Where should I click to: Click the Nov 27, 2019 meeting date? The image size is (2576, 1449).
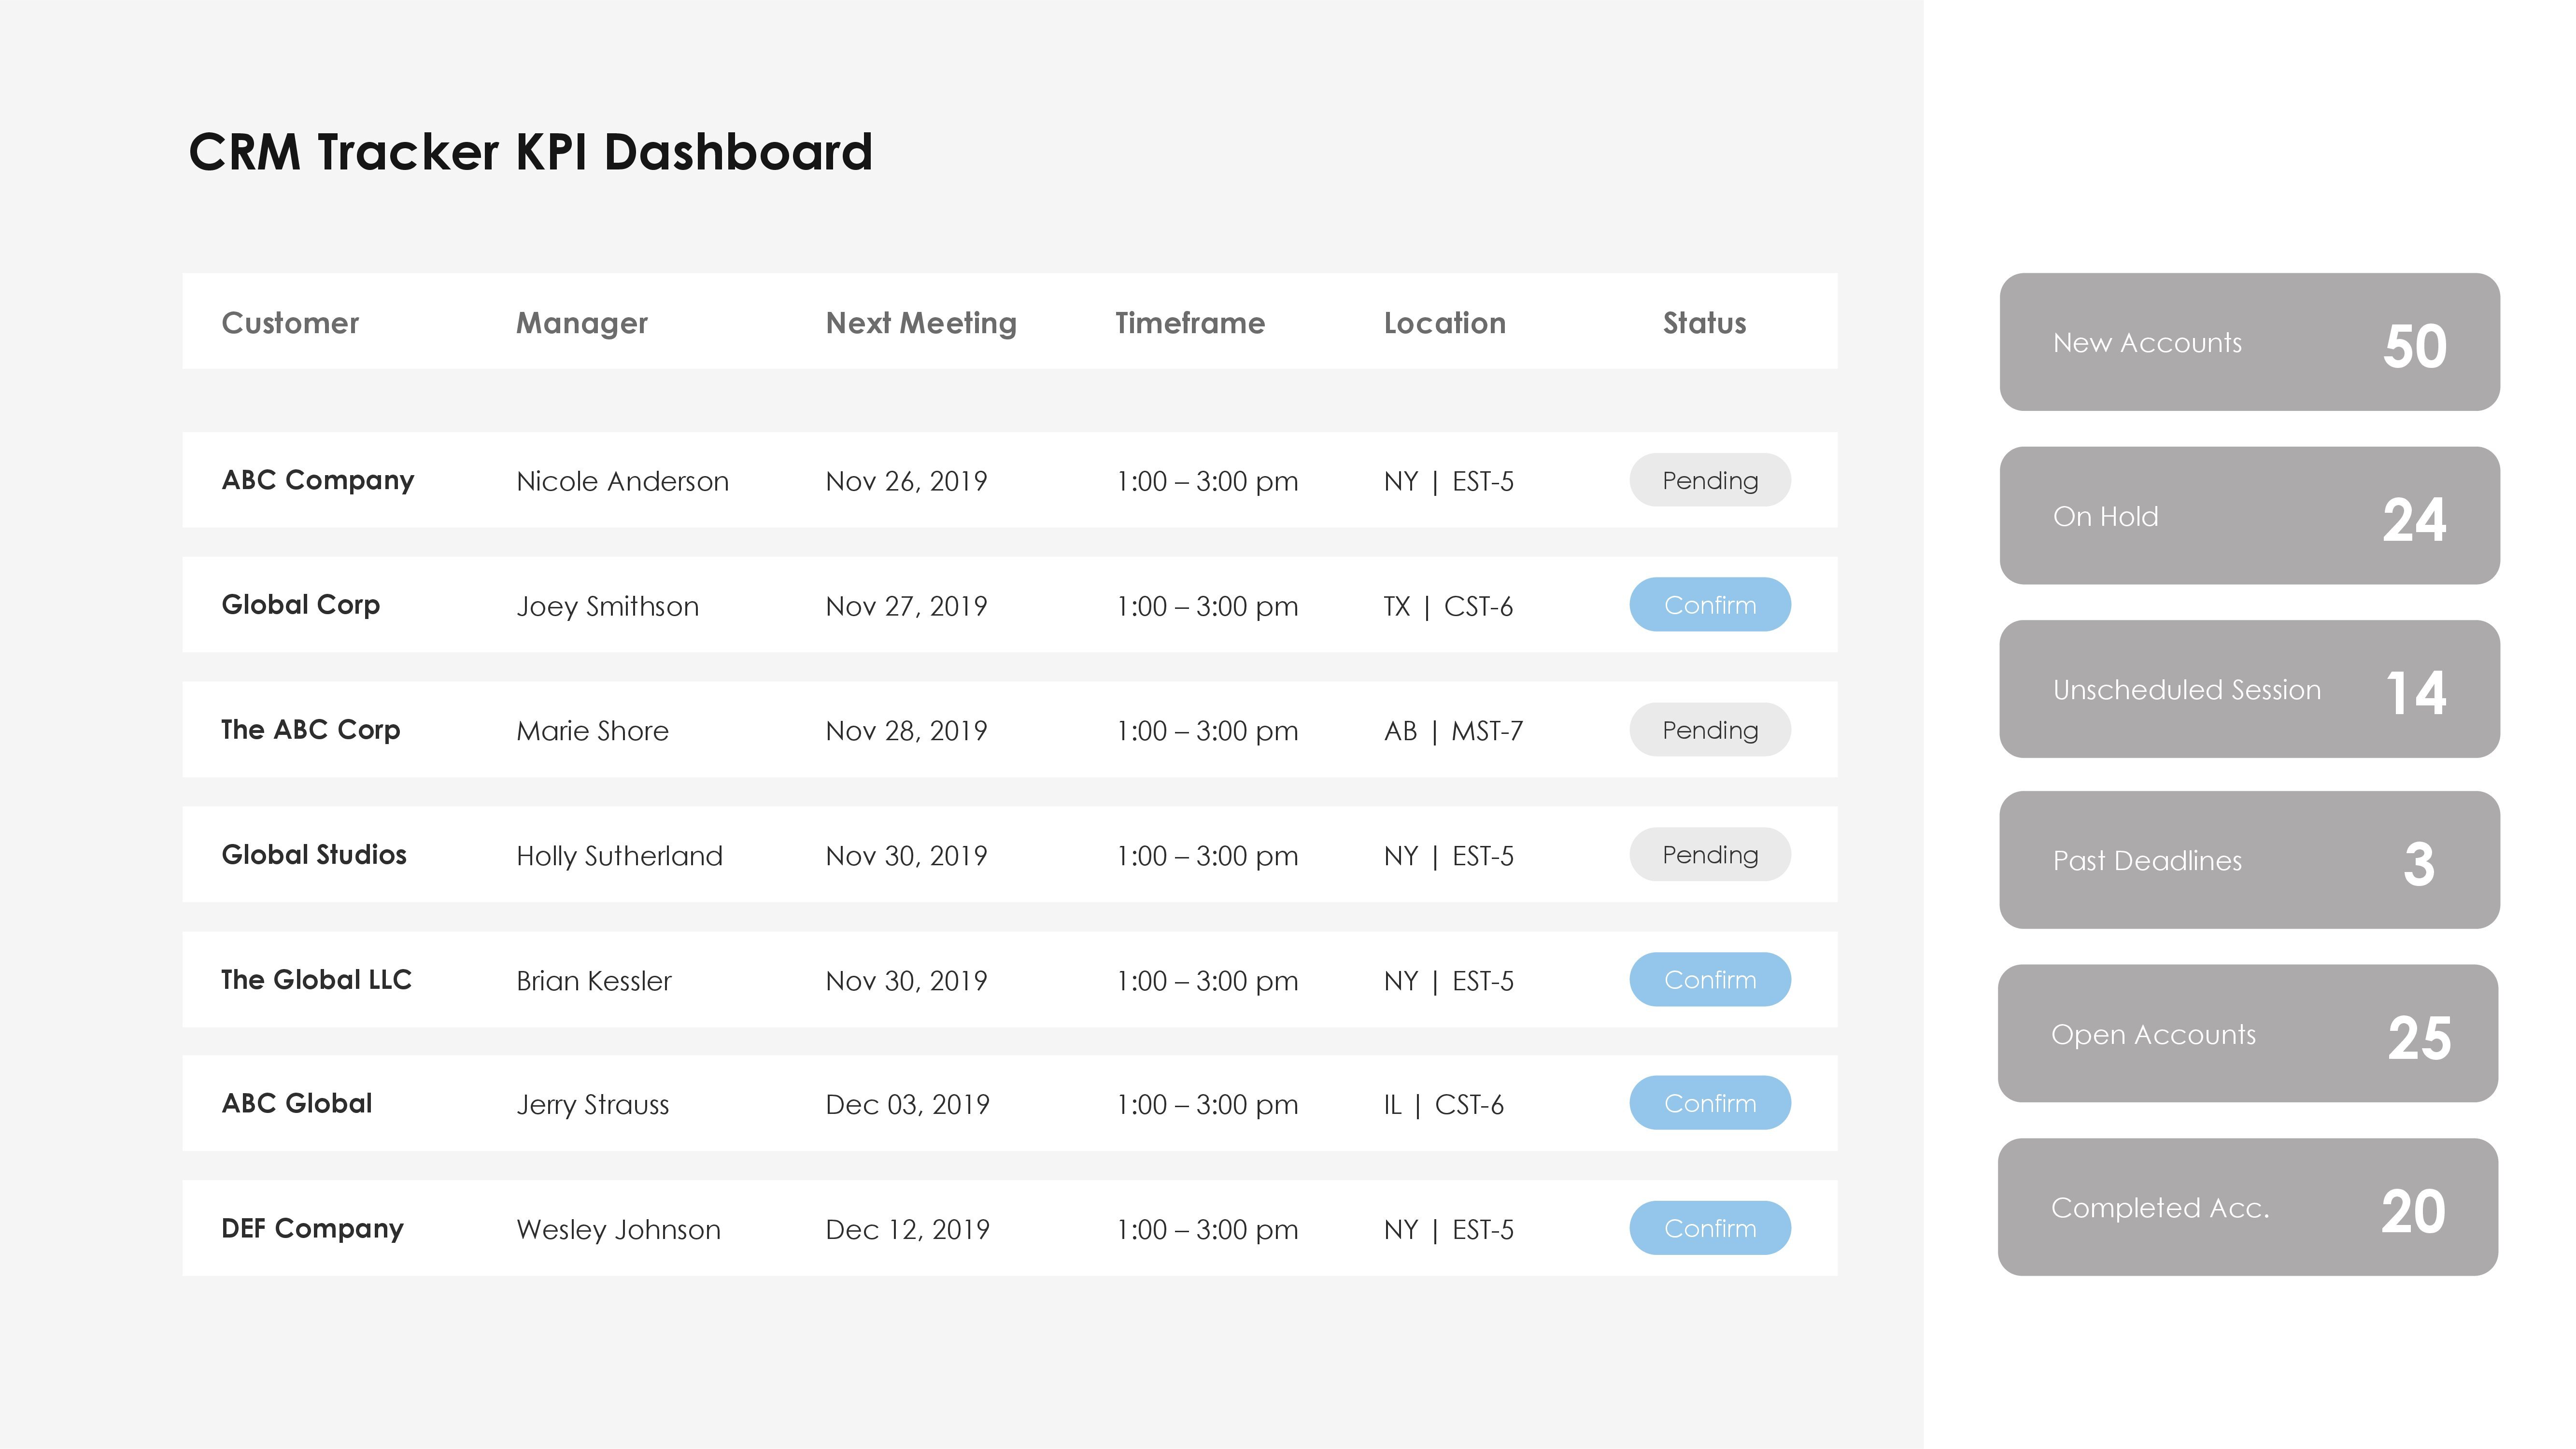coord(906,606)
